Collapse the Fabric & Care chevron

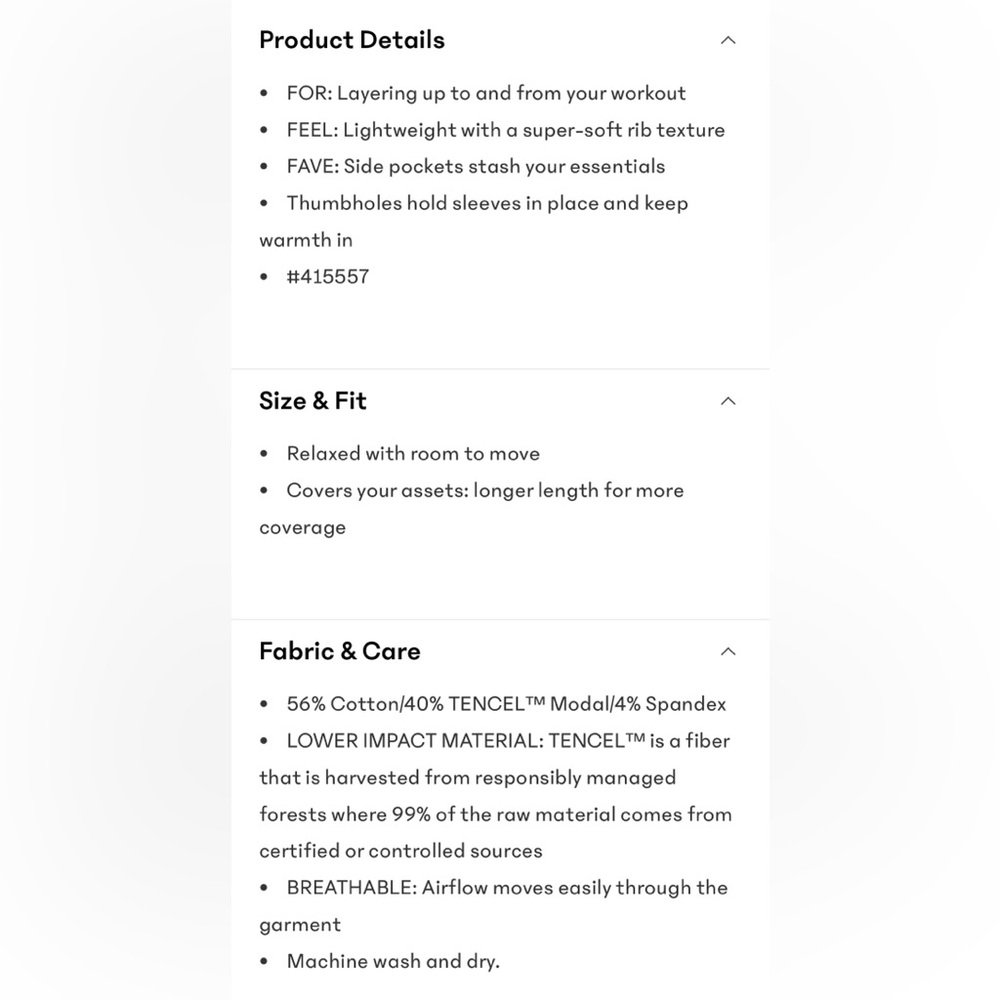pyautogui.click(x=728, y=652)
